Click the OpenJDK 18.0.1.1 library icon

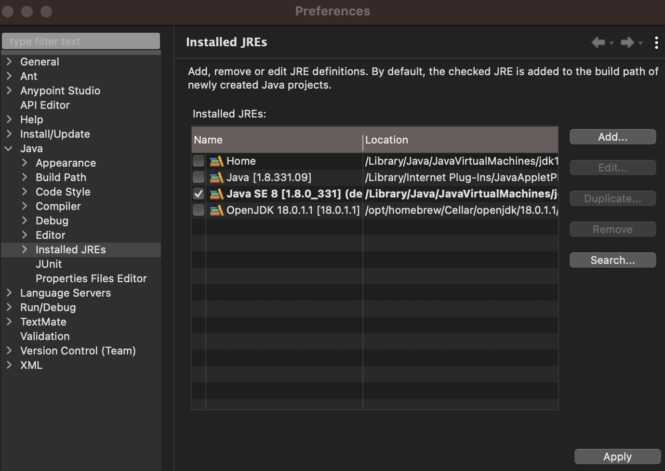(216, 210)
